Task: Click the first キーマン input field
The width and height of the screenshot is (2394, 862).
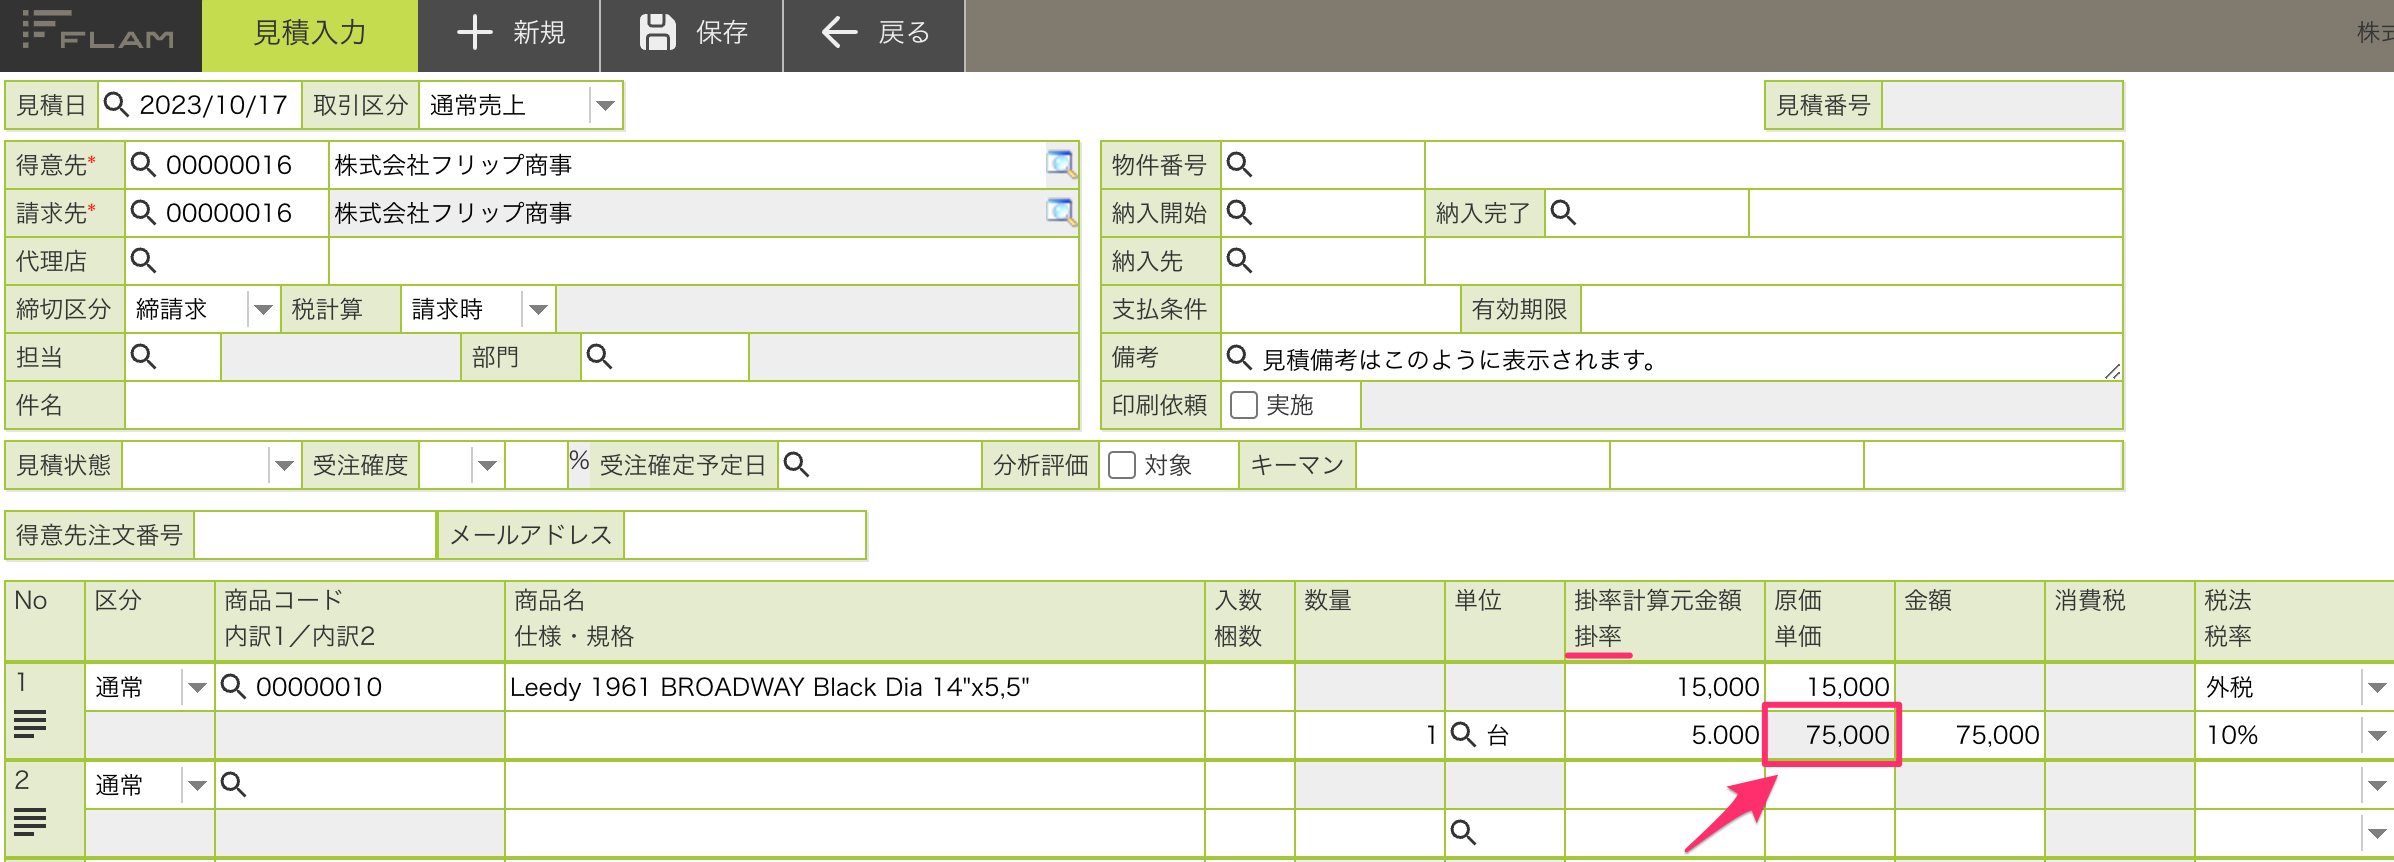Action: (x=1483, y=465)
